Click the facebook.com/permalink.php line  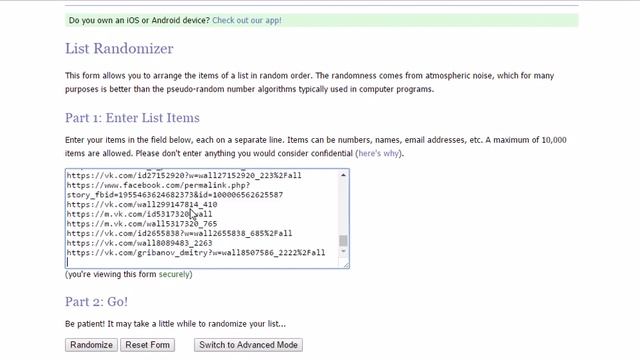[158, 185]
